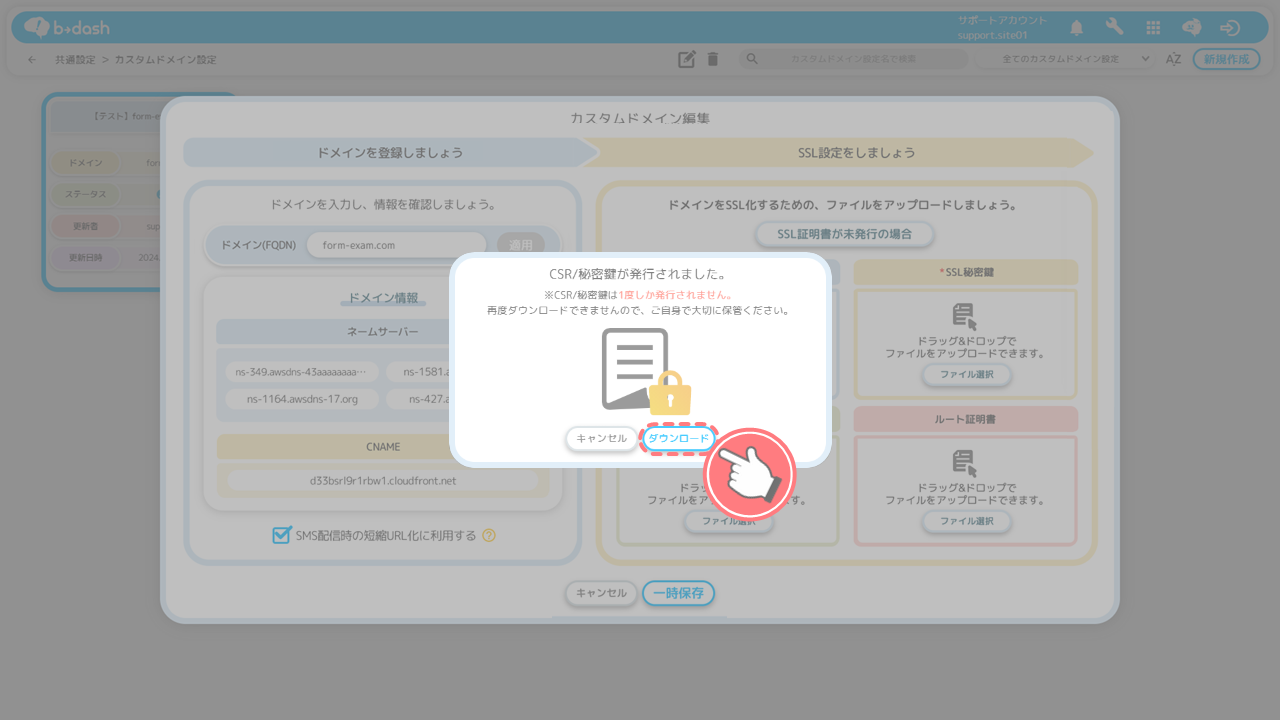1280x720 pixels.
Task: Click the certificate lock icon in dialog
Action: point(646,371)
